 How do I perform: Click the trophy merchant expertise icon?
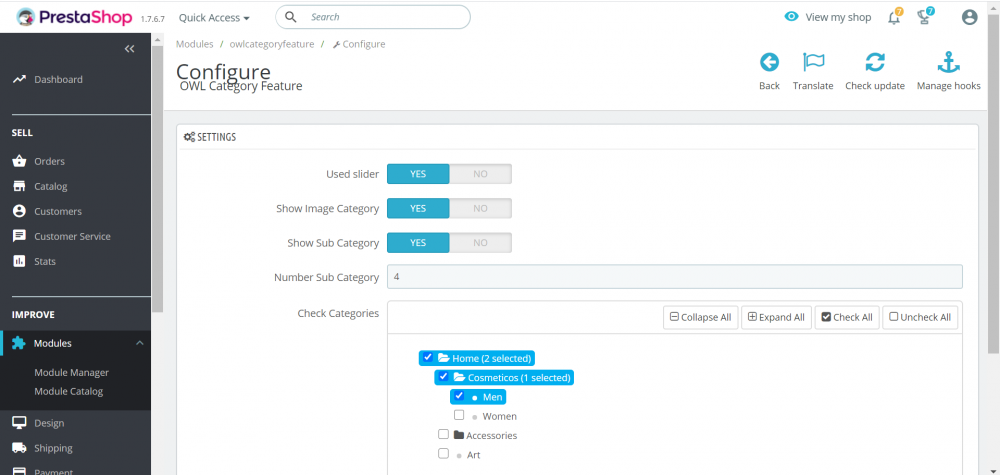pyautogui.click(x=923, y=18)
